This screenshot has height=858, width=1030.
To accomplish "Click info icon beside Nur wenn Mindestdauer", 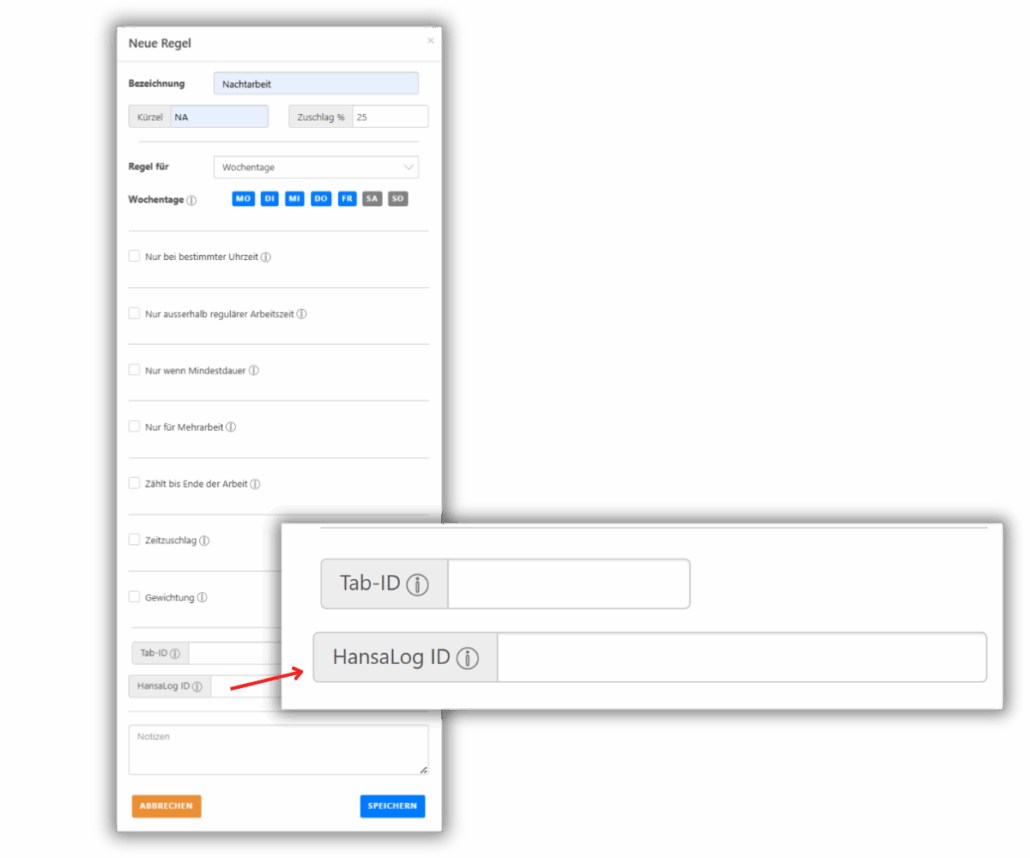I will point(254,371).
